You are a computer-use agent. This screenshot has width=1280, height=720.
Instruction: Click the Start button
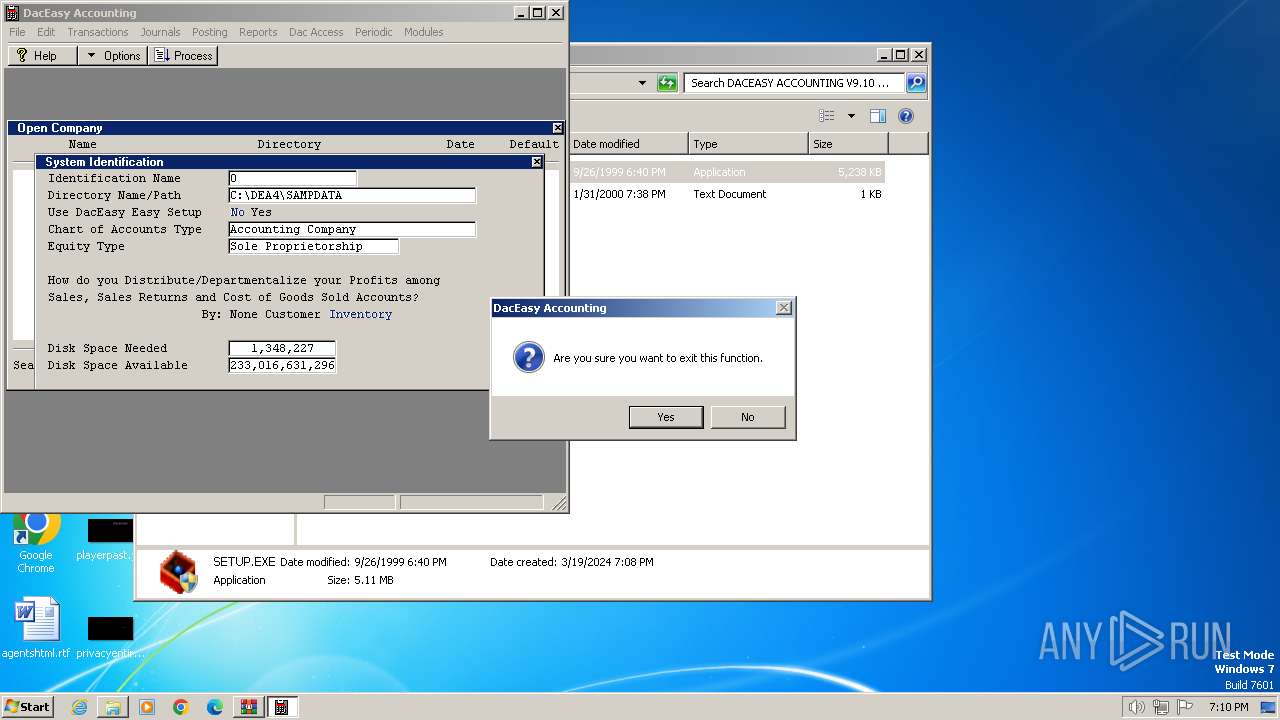(x=28, y=707)
